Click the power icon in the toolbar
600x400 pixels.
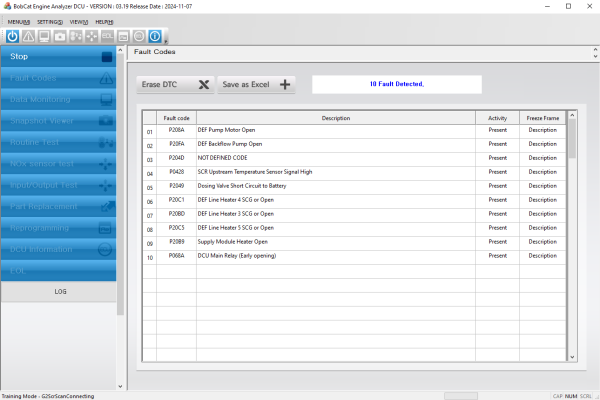(12, 36)
